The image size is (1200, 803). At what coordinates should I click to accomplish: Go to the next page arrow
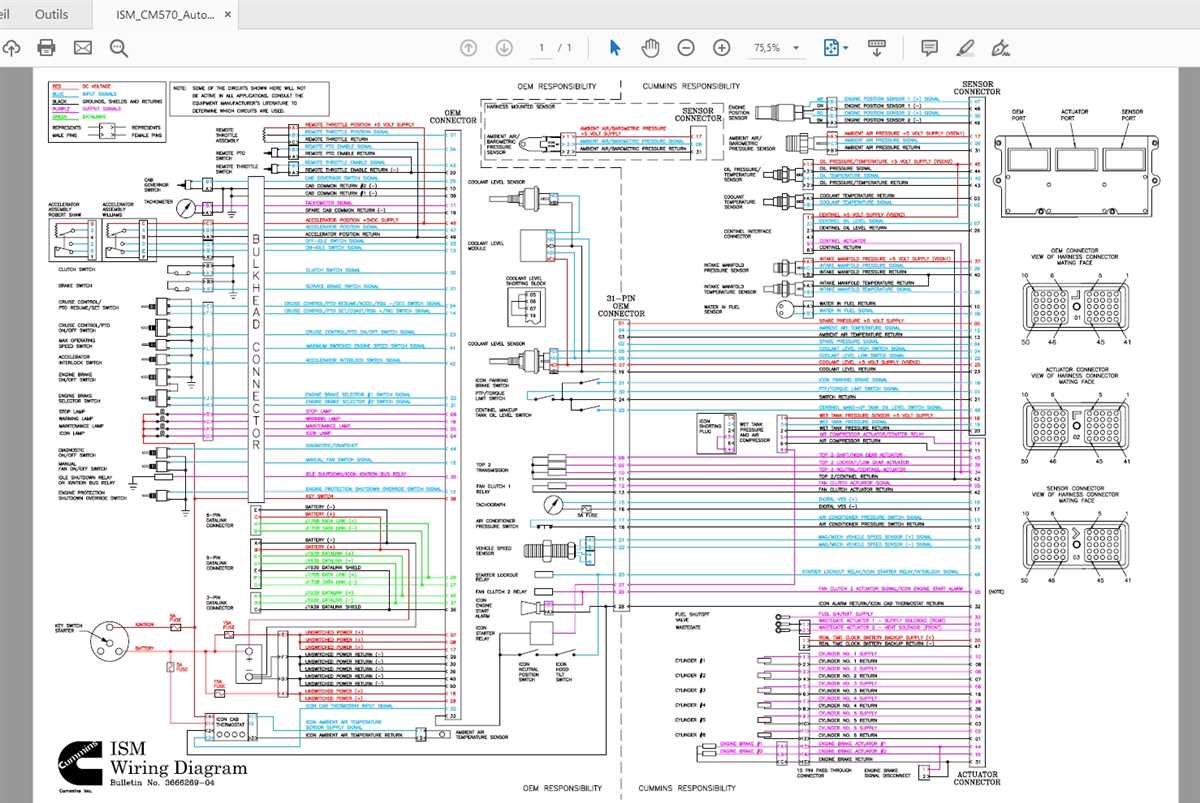504,47
